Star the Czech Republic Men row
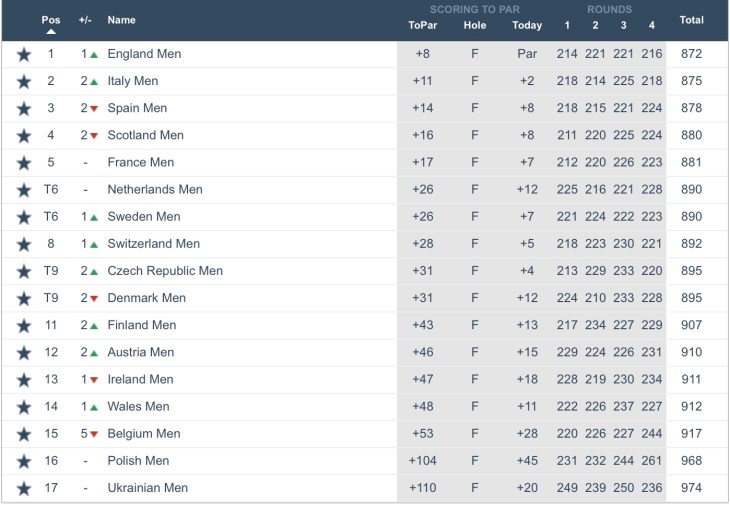730x505 pixels. pyautogui.click(x=24, y=271)
